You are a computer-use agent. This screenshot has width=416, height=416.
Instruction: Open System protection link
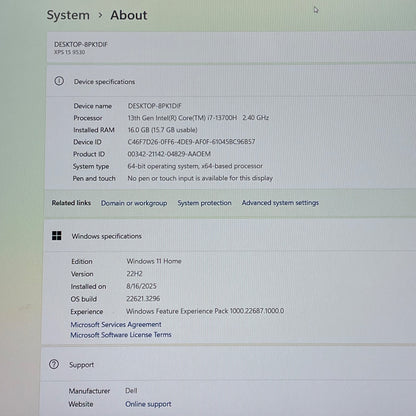pyautogui.click(x=204, y=203)
